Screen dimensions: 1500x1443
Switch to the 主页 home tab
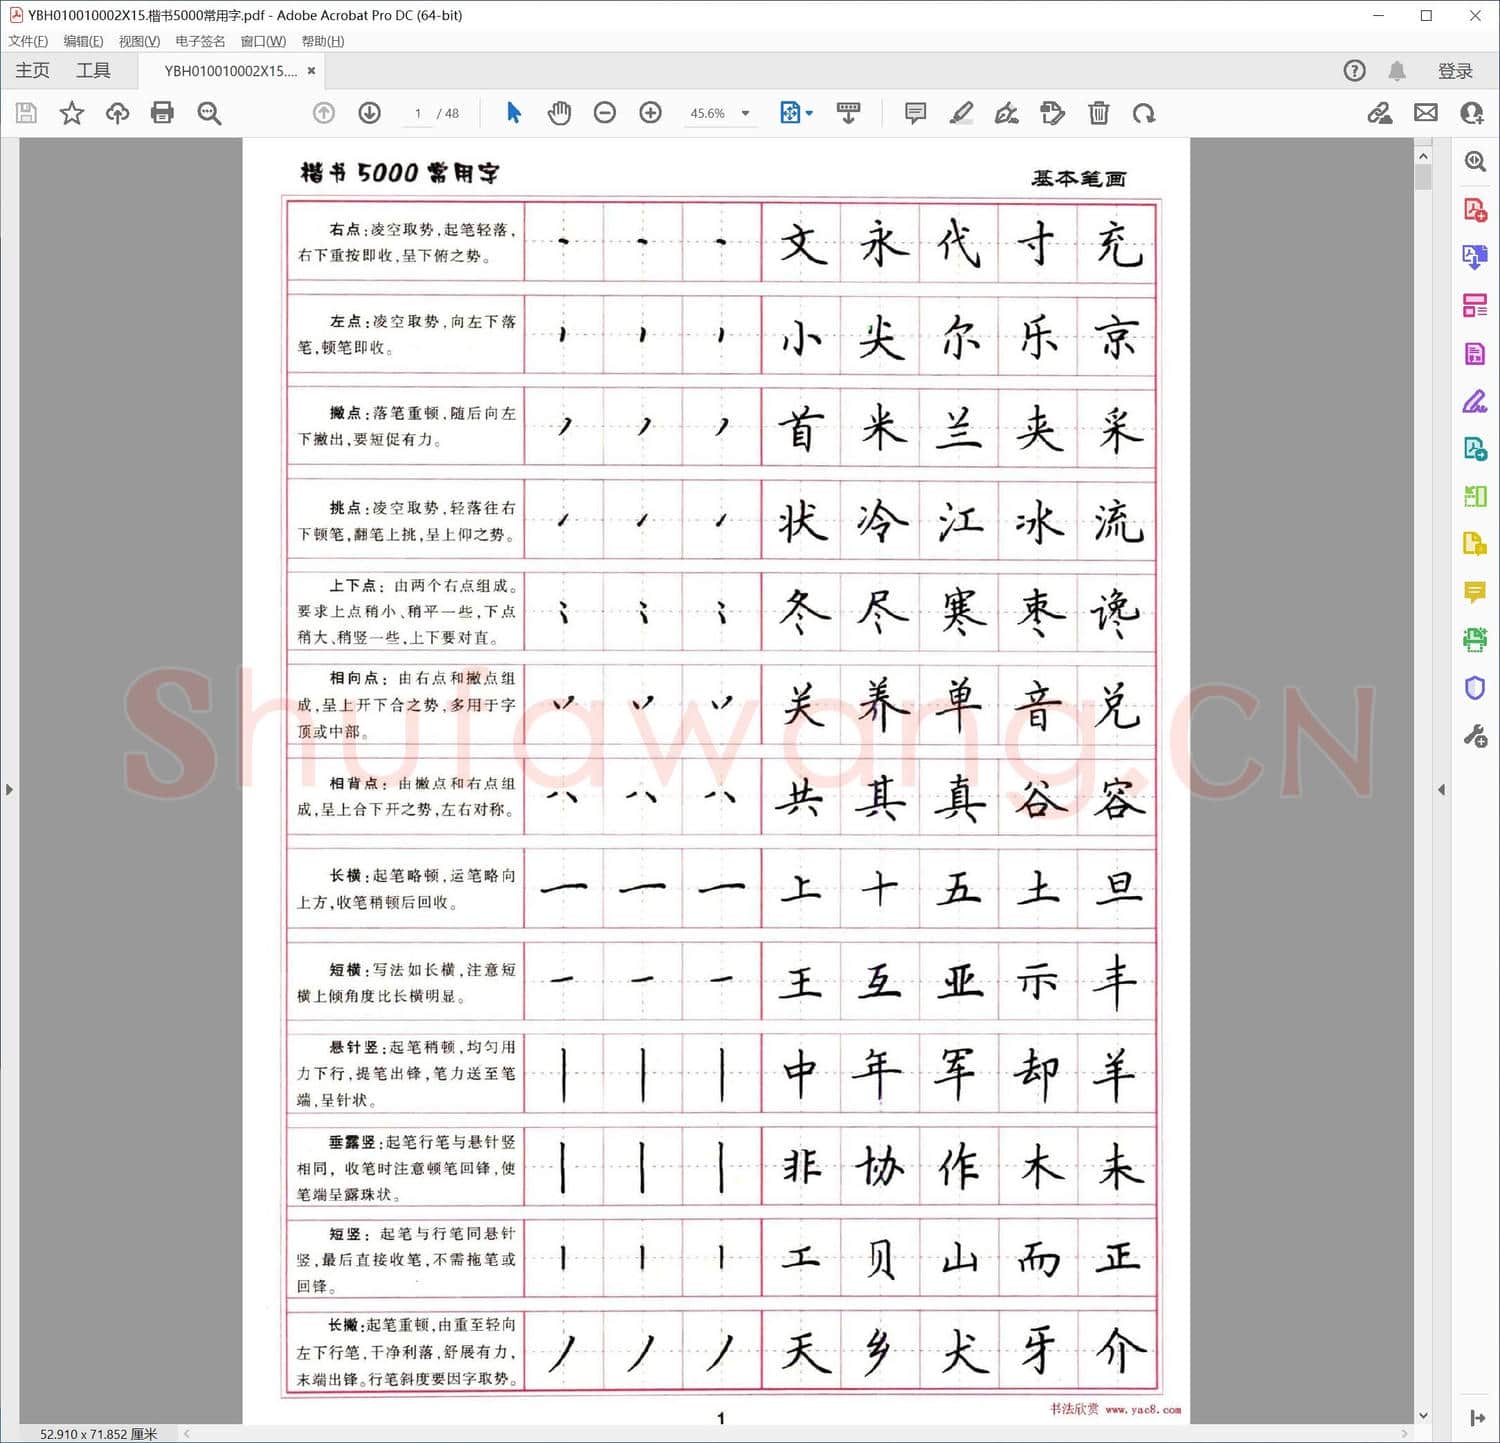pyautogui.click(x=33, y=70)
